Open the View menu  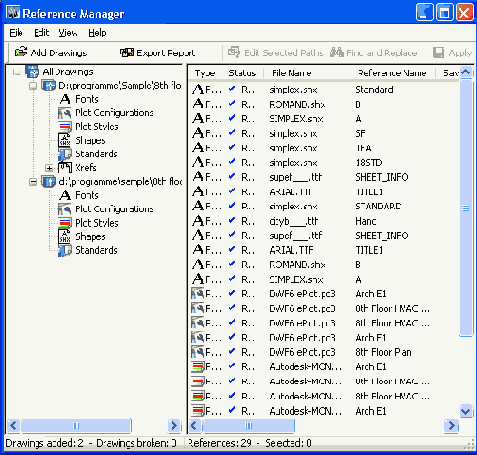[68, 33]
